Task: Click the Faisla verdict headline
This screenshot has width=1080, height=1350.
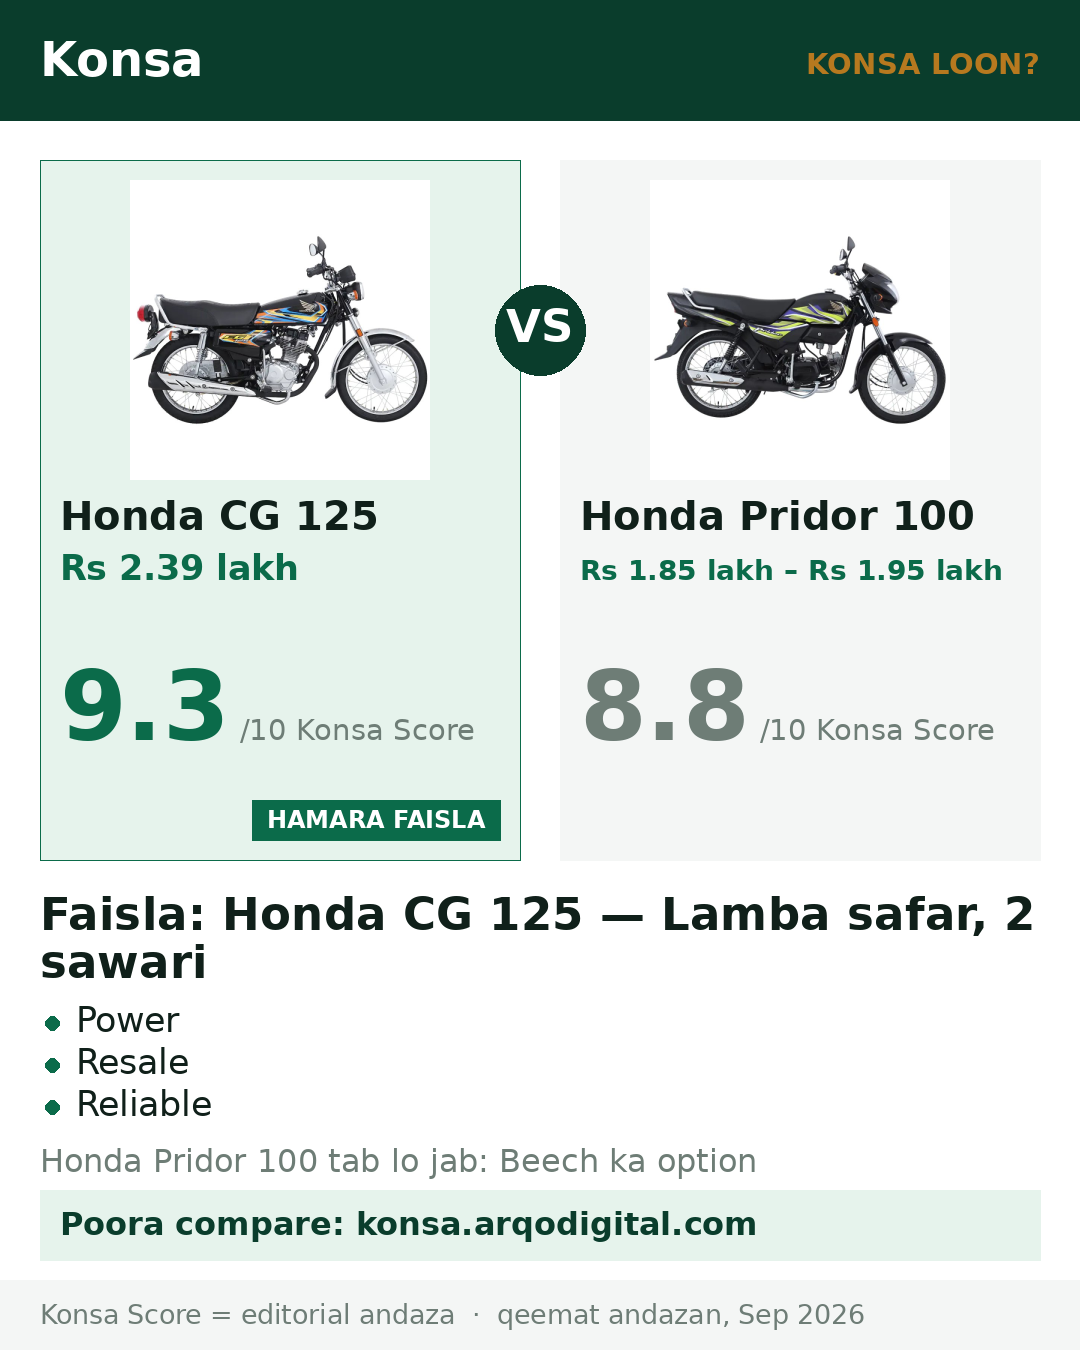Action: pyautogui.click(x=537, y=938)
